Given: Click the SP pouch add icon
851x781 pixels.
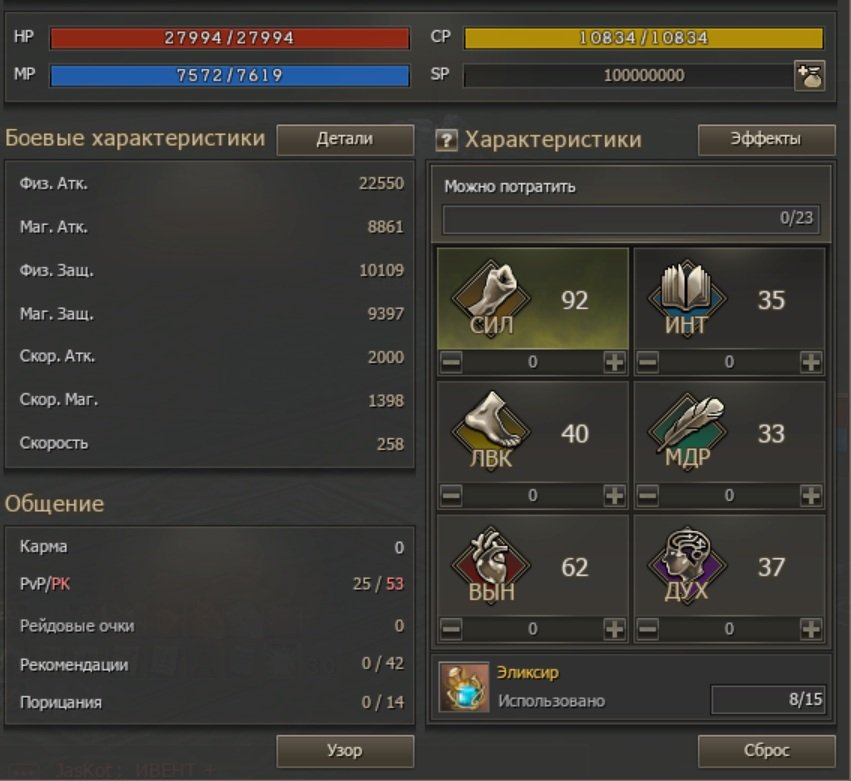Looking at the screenshot, I should click(809, 75).
